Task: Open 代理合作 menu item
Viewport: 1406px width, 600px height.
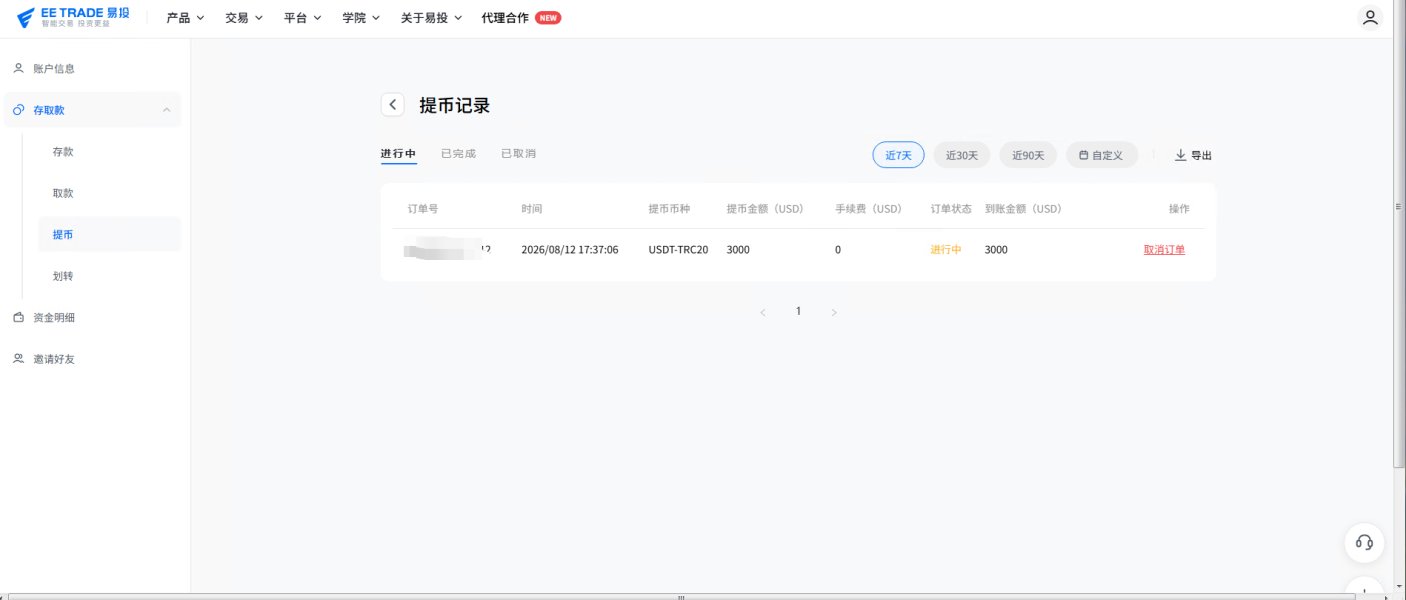Action: tap(505, 17)
